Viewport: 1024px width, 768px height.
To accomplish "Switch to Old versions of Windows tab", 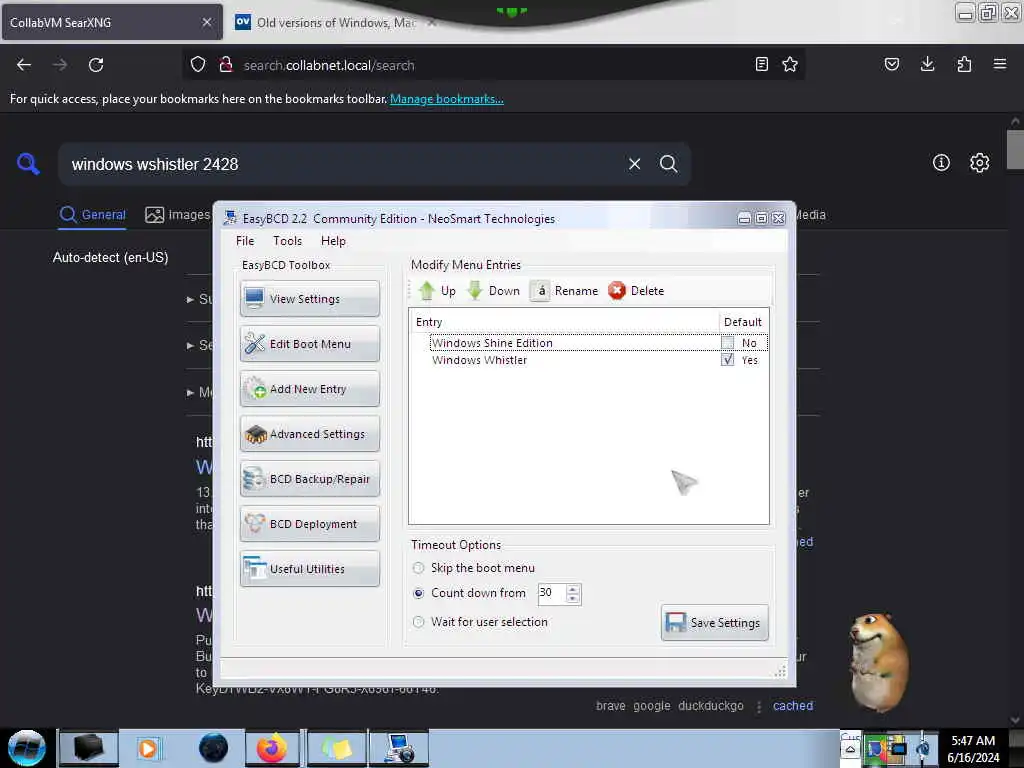I will click(x=336, y=22).
